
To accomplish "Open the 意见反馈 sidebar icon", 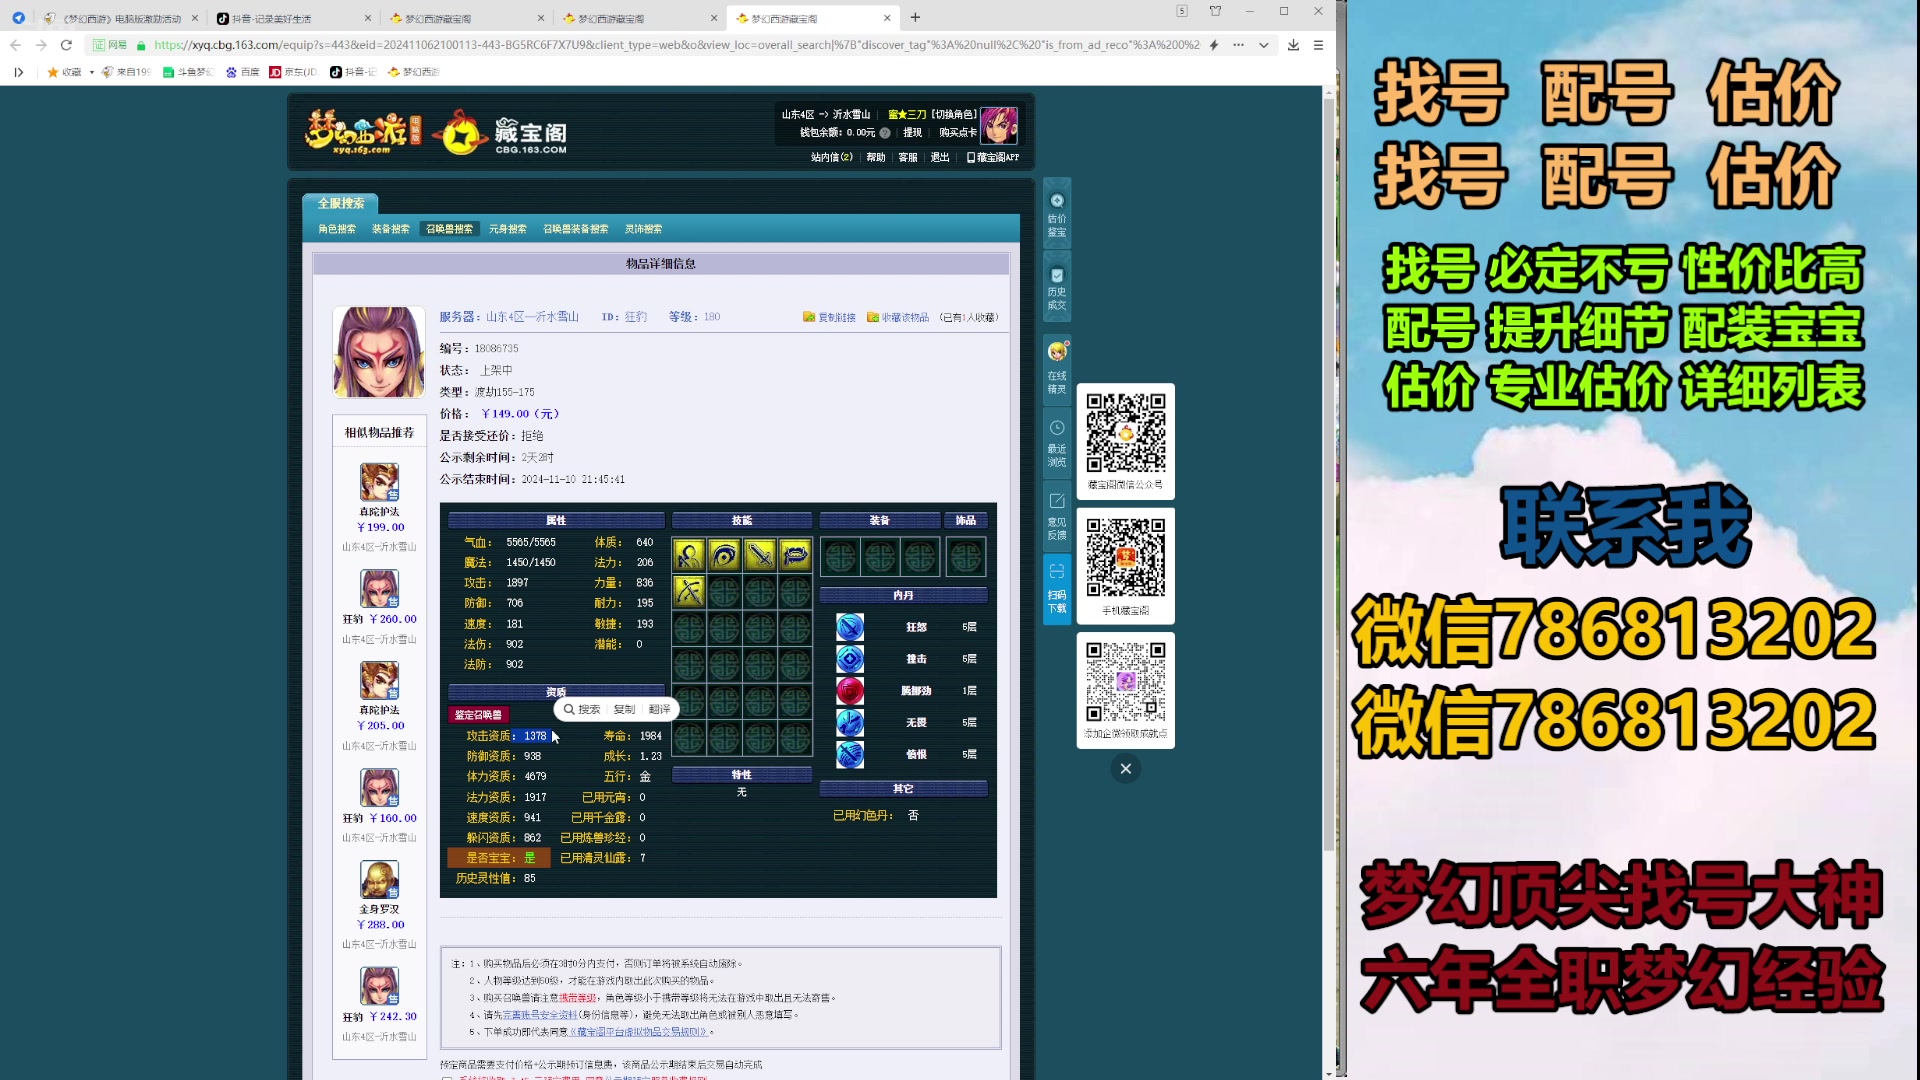I will pos(1057,515).
